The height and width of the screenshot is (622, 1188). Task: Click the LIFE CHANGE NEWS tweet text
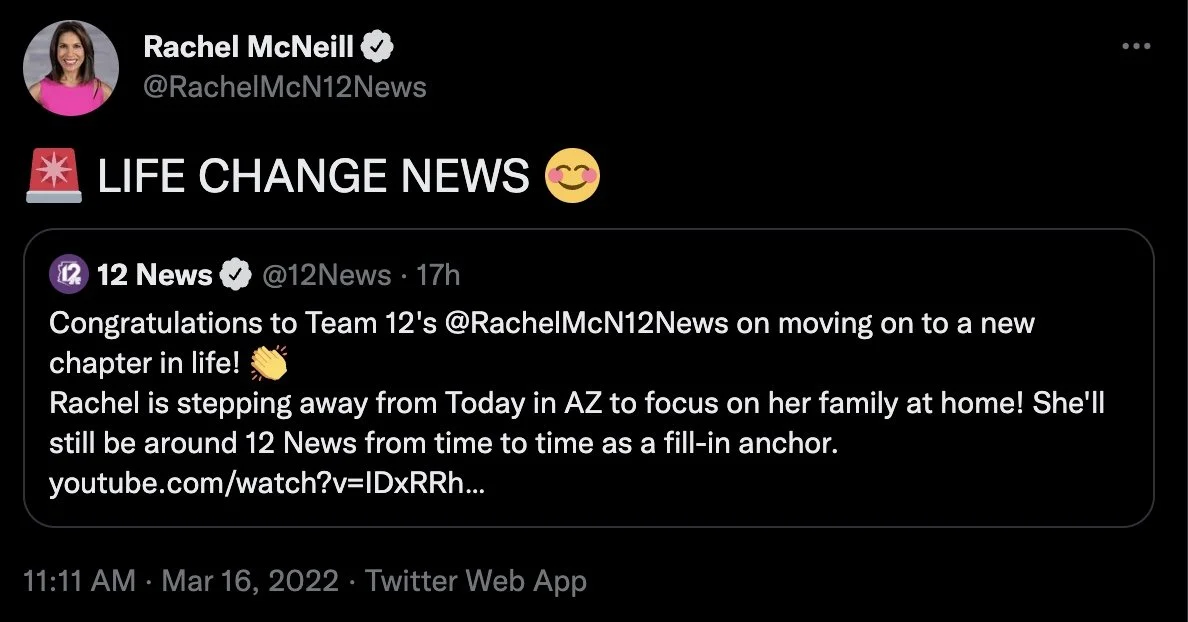pos(313,176)
